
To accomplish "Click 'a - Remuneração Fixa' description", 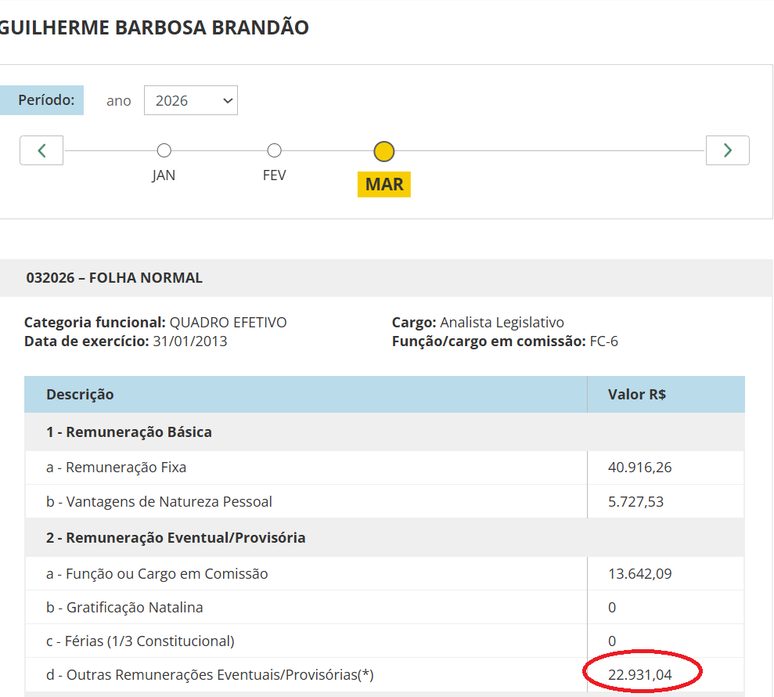I will [x=116, y=467].
